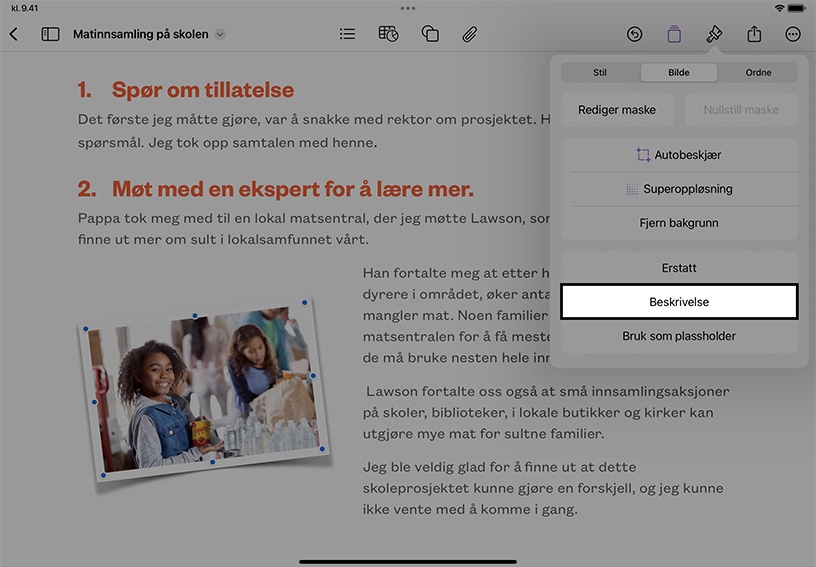
Task: Click the document title 'Matinnsamling på skolen'
Action: [x=141, y=34]
